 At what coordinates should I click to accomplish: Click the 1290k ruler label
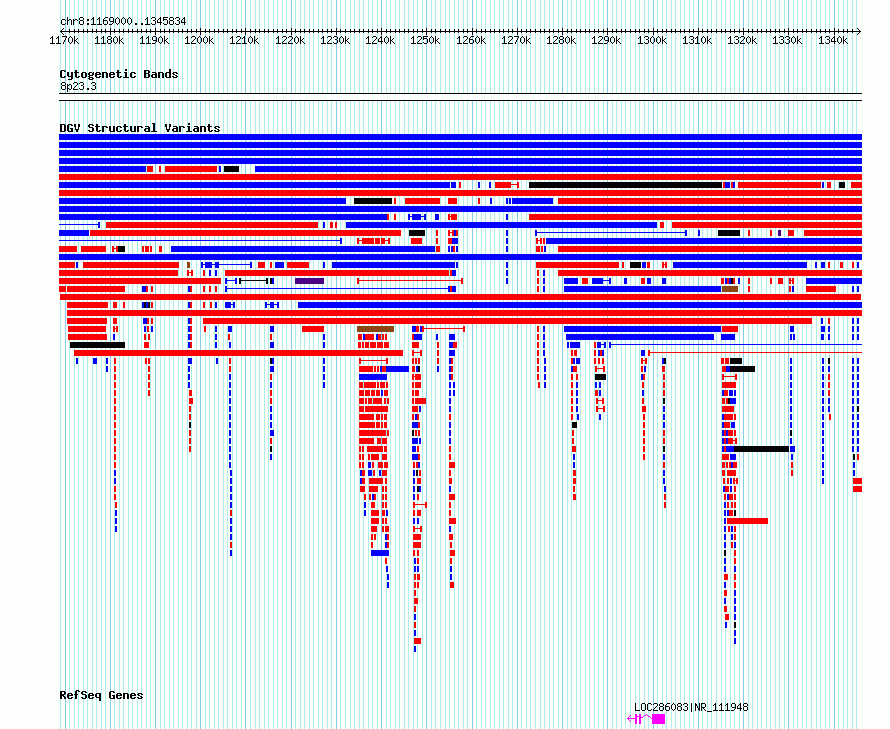click(606, 40)
